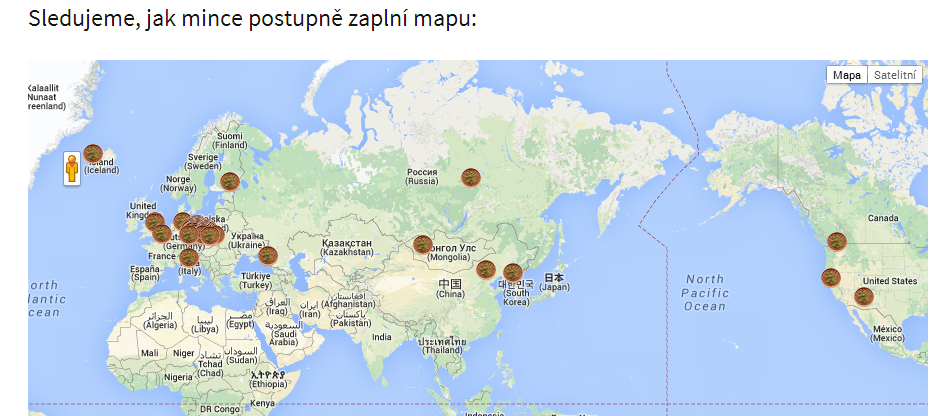Click the France map label
The height and width of the screenshot is (416, 950).
point(162,256)
